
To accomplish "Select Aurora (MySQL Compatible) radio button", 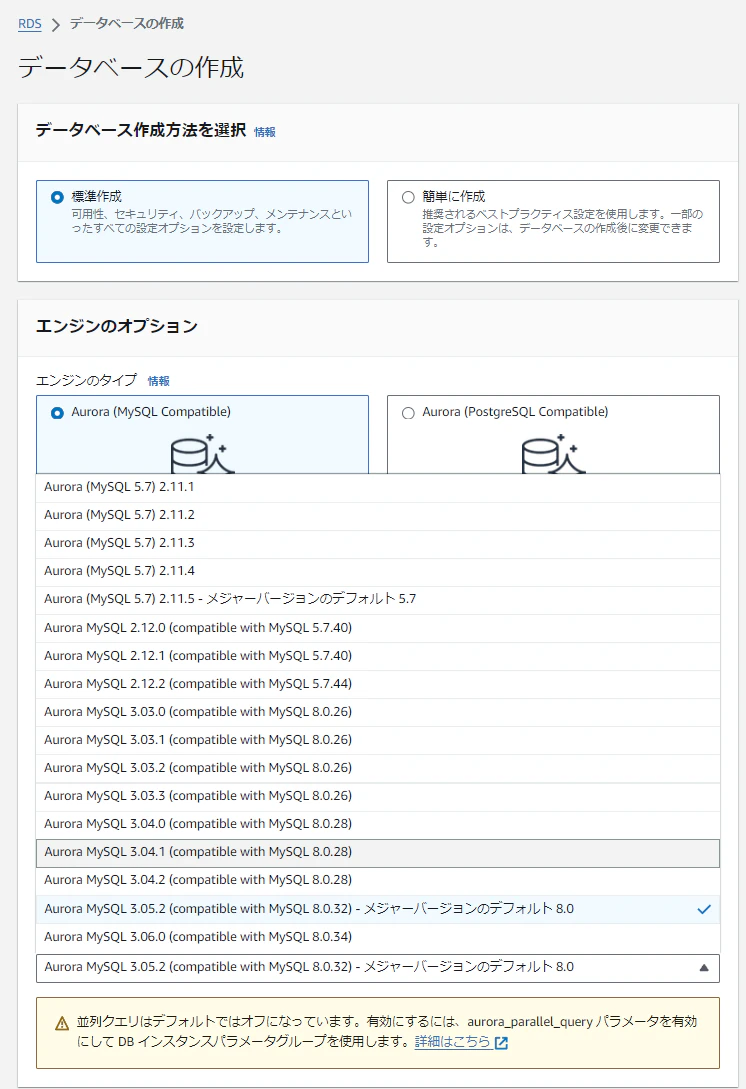I will tap(58, 413).
